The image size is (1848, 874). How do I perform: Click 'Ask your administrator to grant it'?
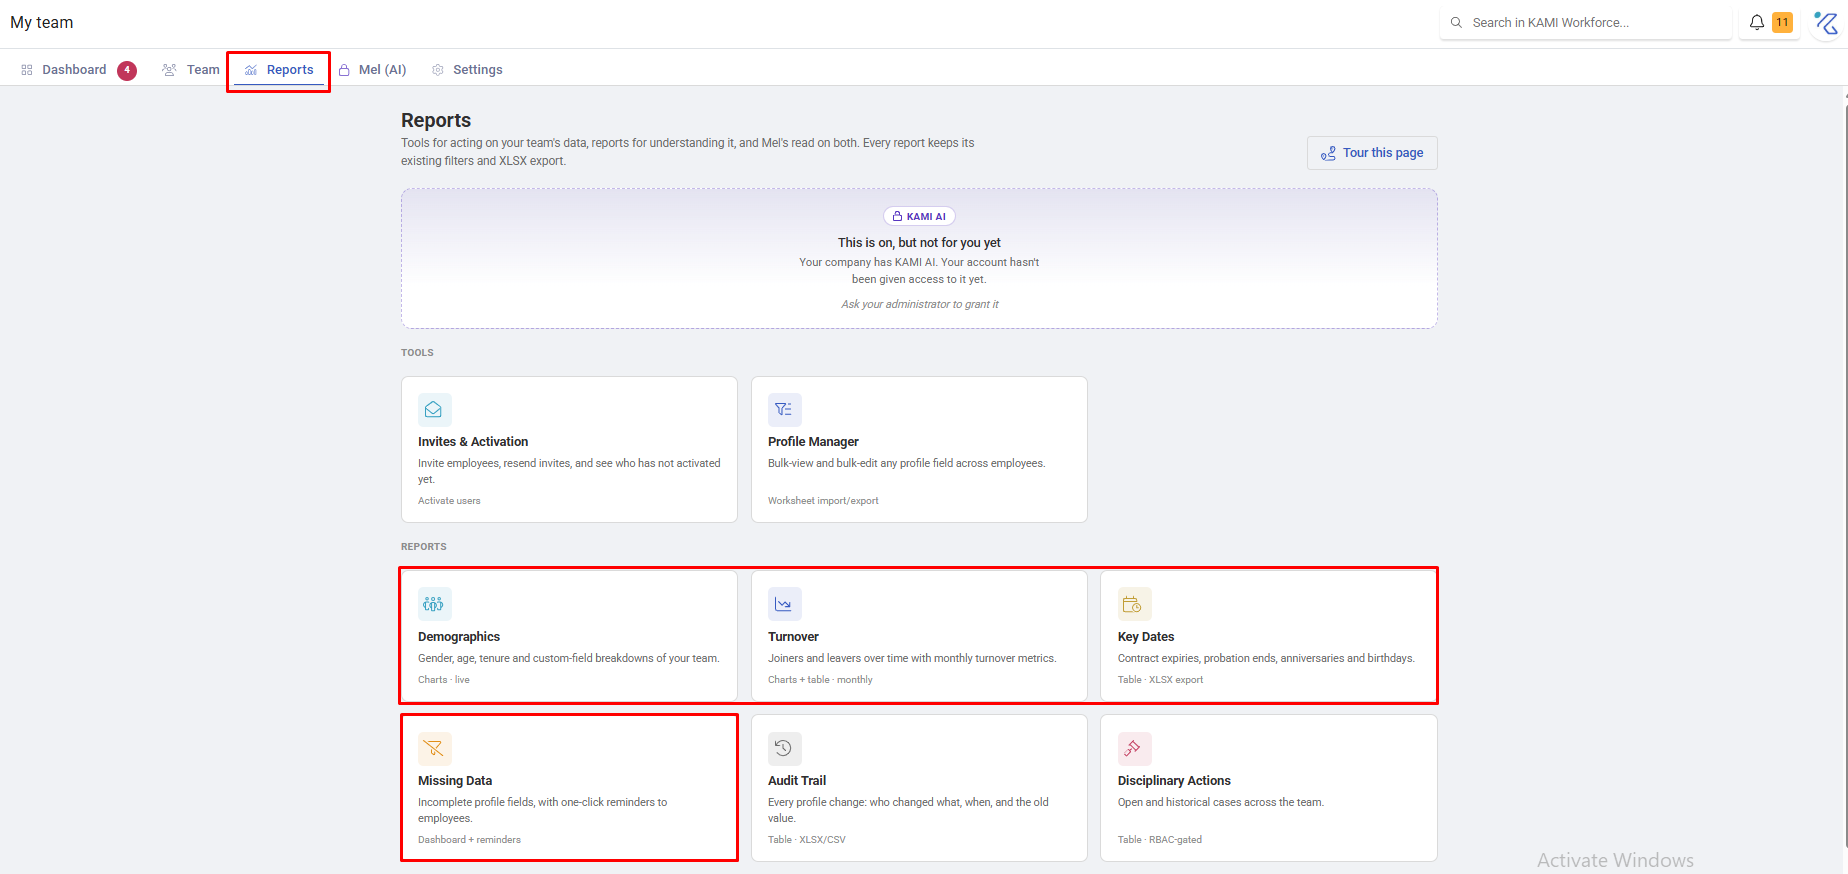click(920, 304)
